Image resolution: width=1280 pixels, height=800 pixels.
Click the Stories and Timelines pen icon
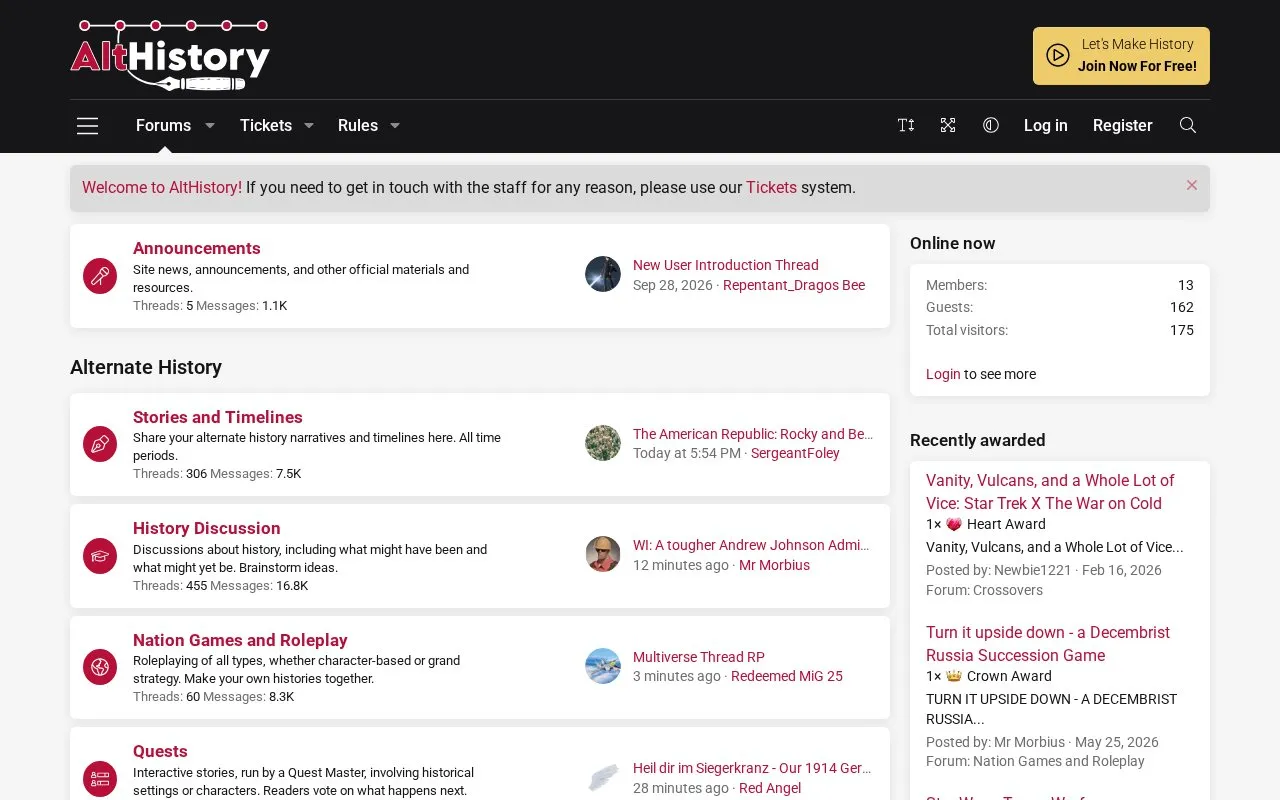point(100,444)
